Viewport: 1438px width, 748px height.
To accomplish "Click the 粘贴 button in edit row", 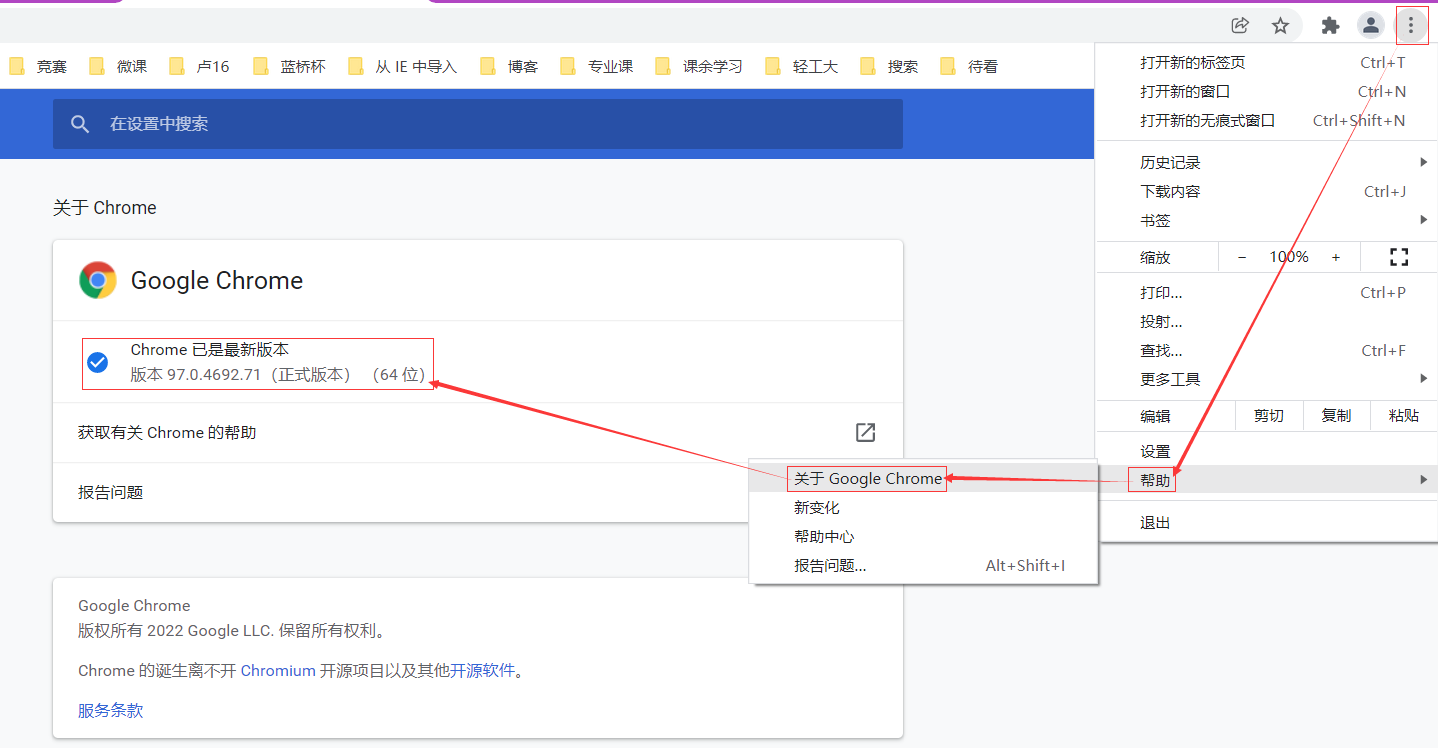I will (x=1404, y=415).
